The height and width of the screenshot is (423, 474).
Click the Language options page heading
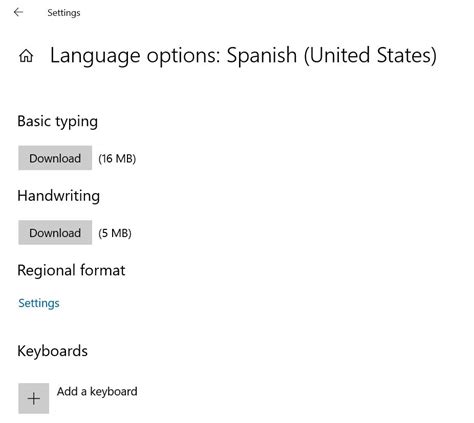[243, 55]
